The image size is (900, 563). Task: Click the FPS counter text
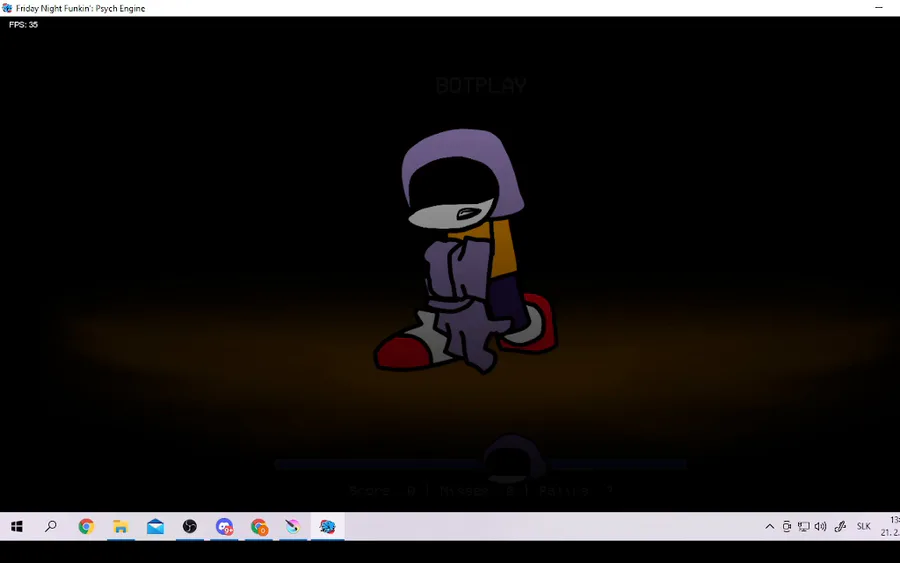pyautogui.click(x=23, y=25)
